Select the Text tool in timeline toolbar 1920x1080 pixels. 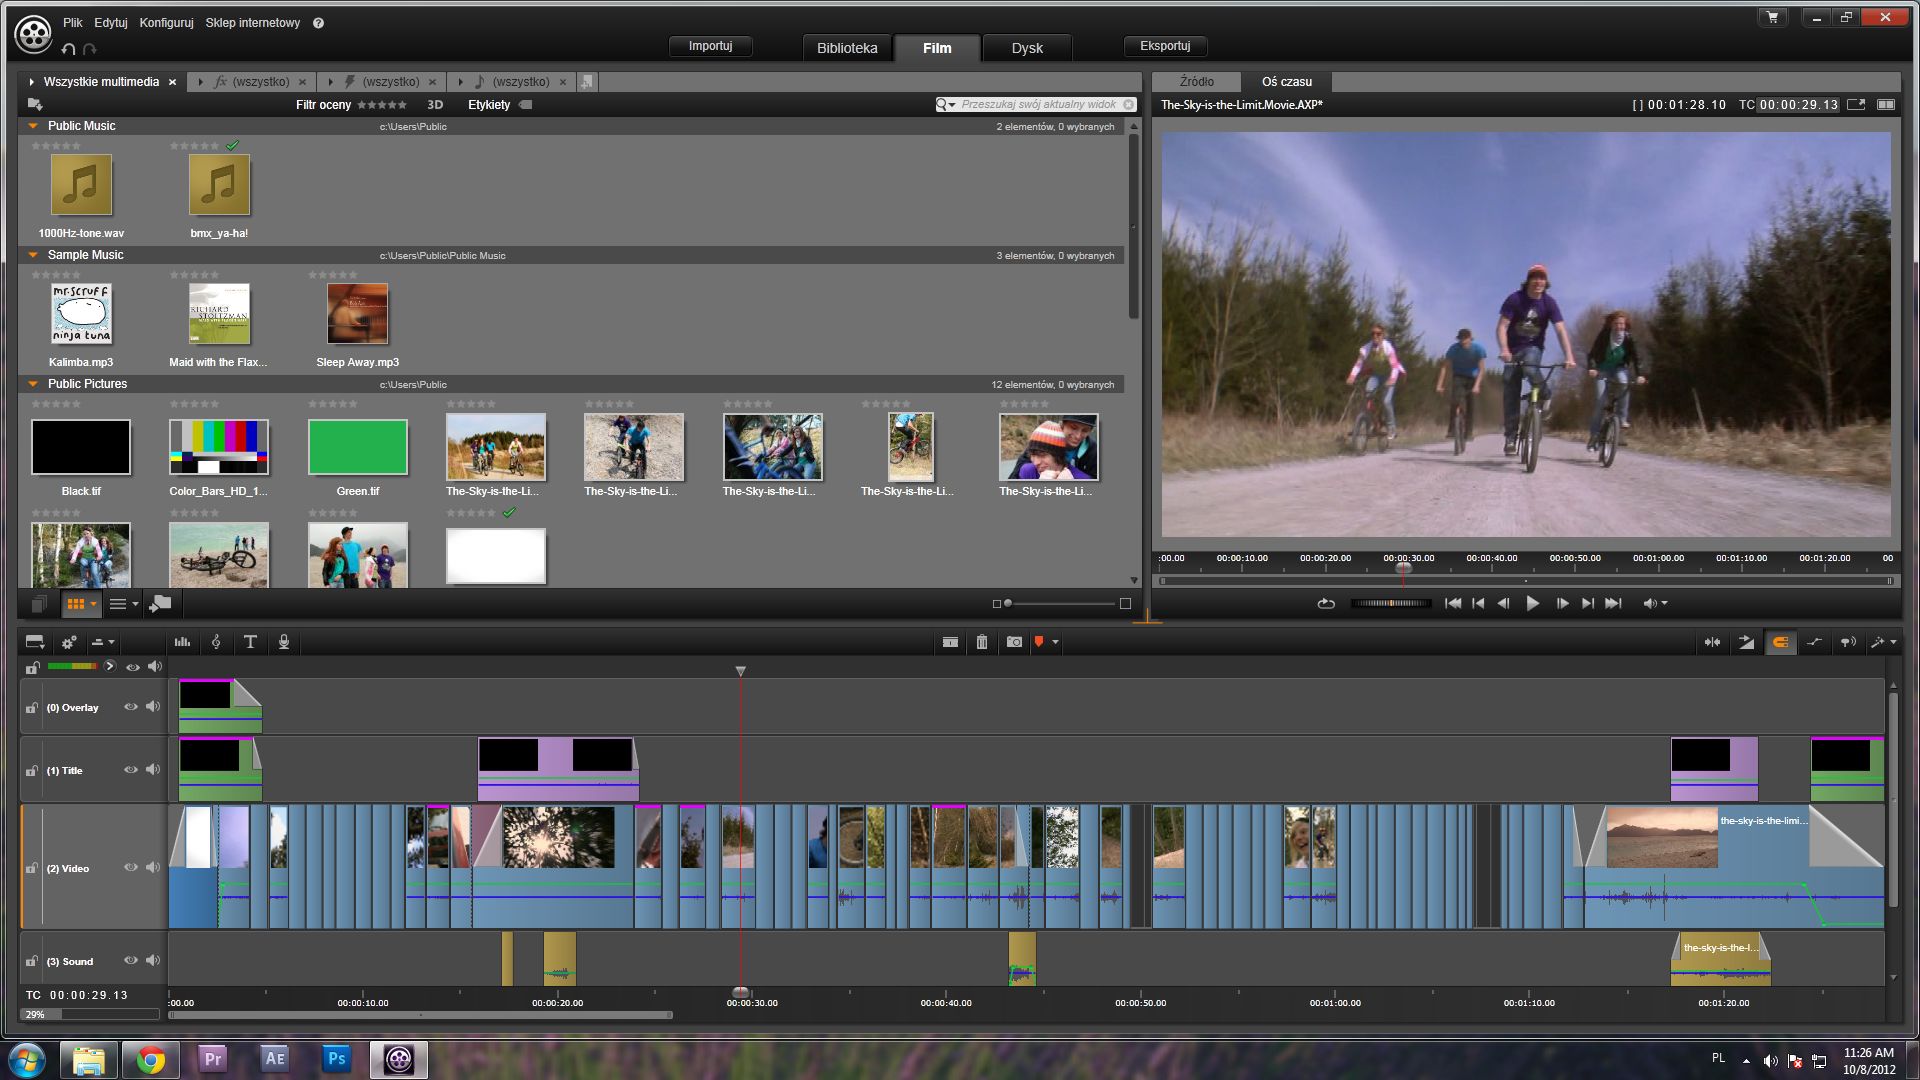[249, 642]
